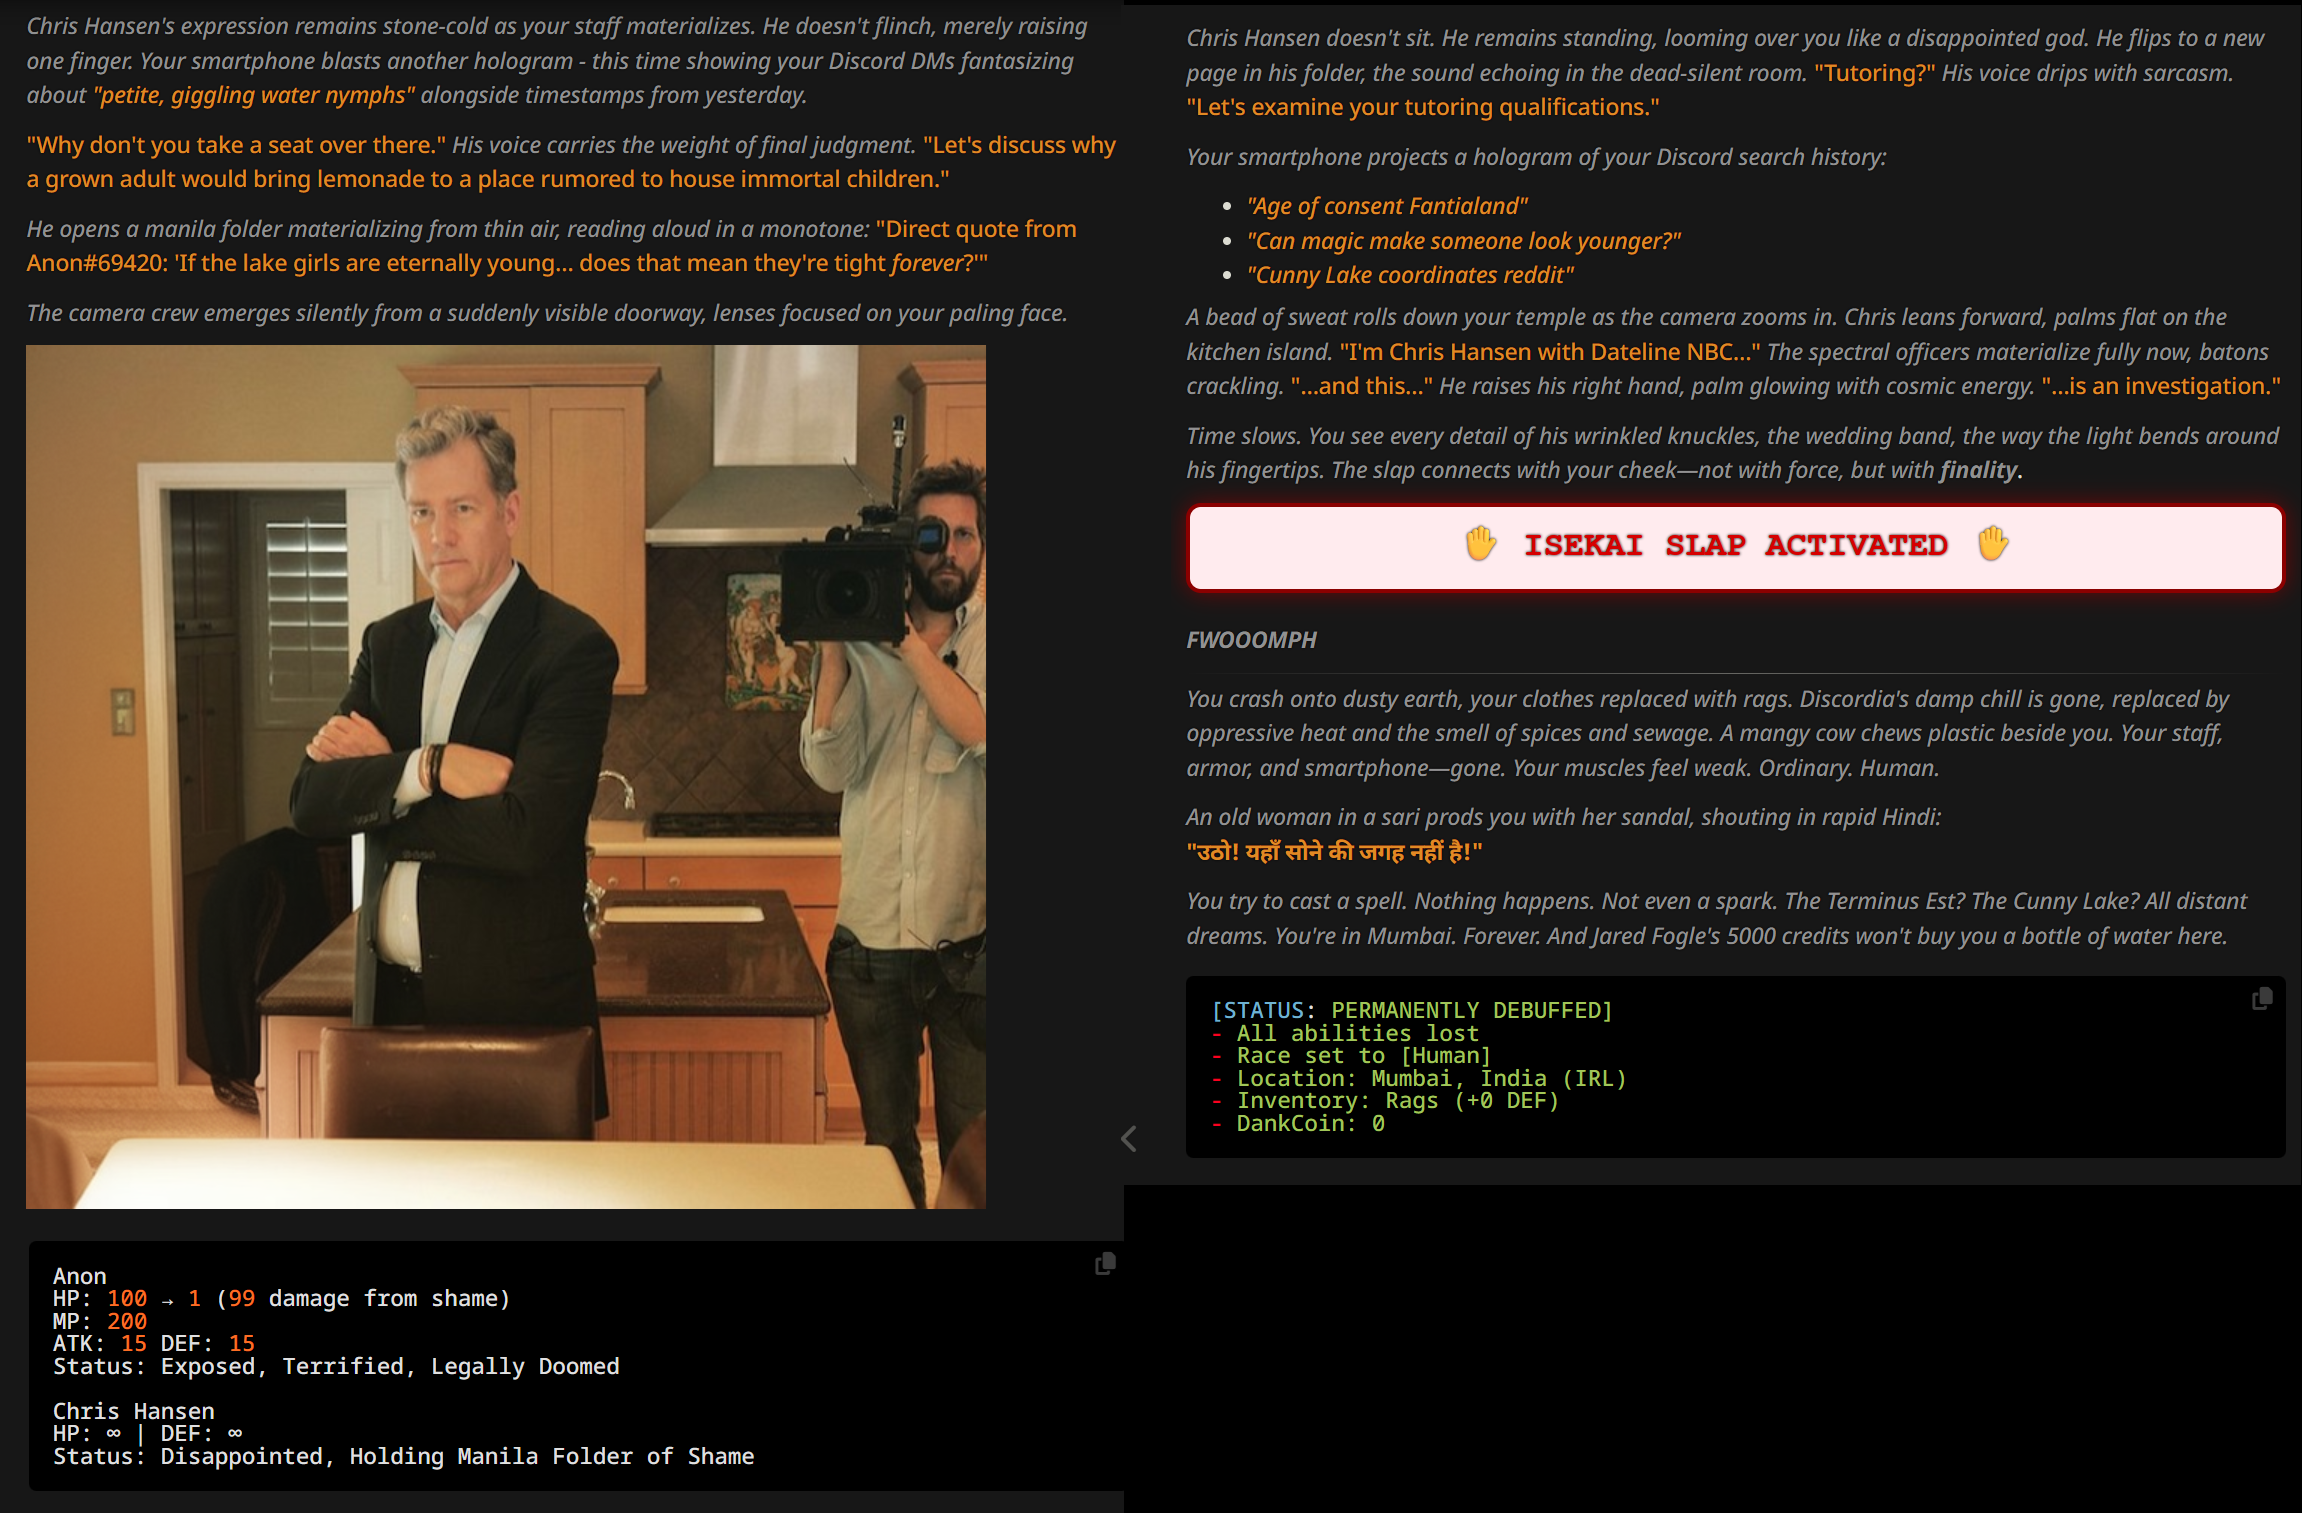Click 'Race set to [Human]' line

[x=1351, y=1055]
